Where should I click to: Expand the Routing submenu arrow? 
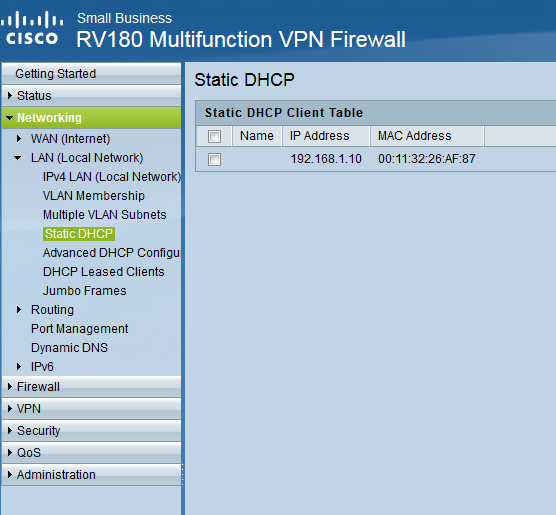(19, 310)
